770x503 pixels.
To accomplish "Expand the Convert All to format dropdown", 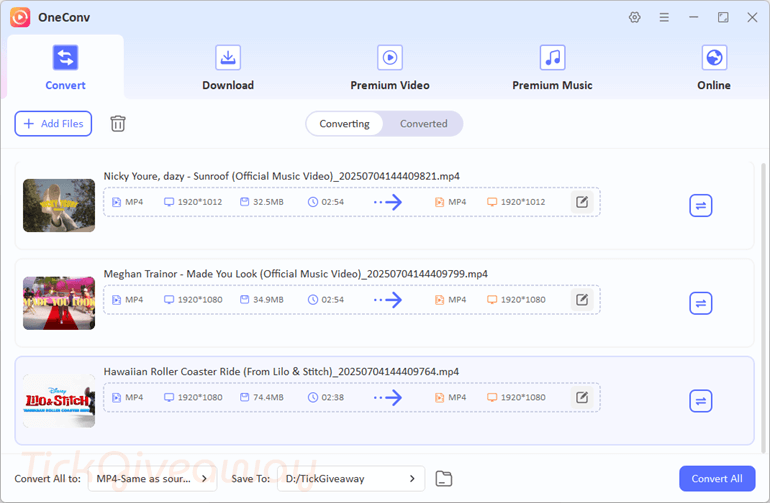I will [x=152, y=479].
